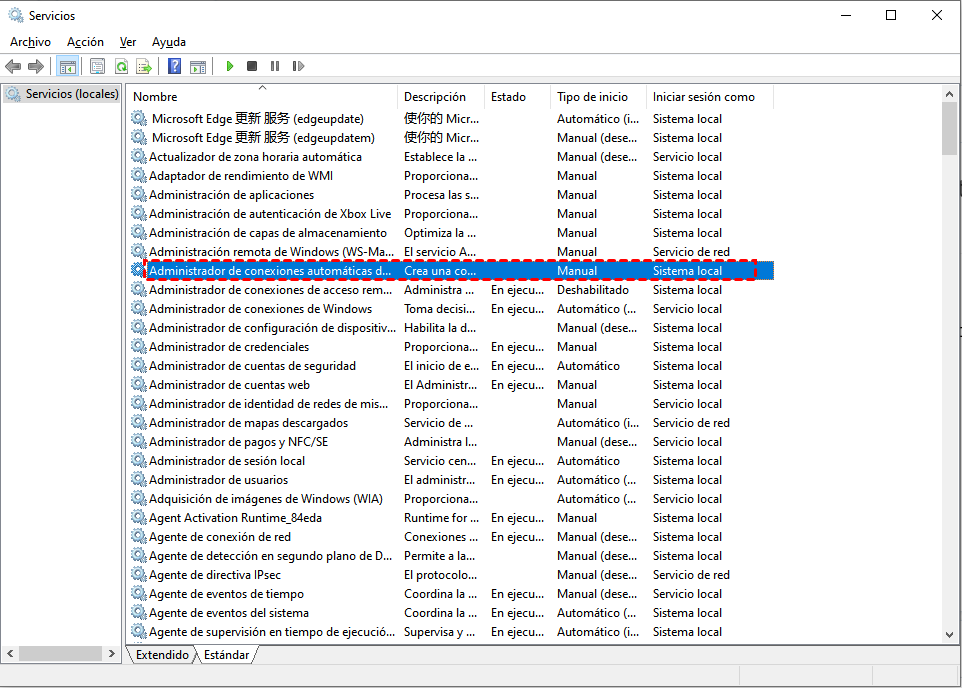The height and width of the screenshot is (688, 962).
Task: Sort by the Descripción column header
Action: [441, 96]
